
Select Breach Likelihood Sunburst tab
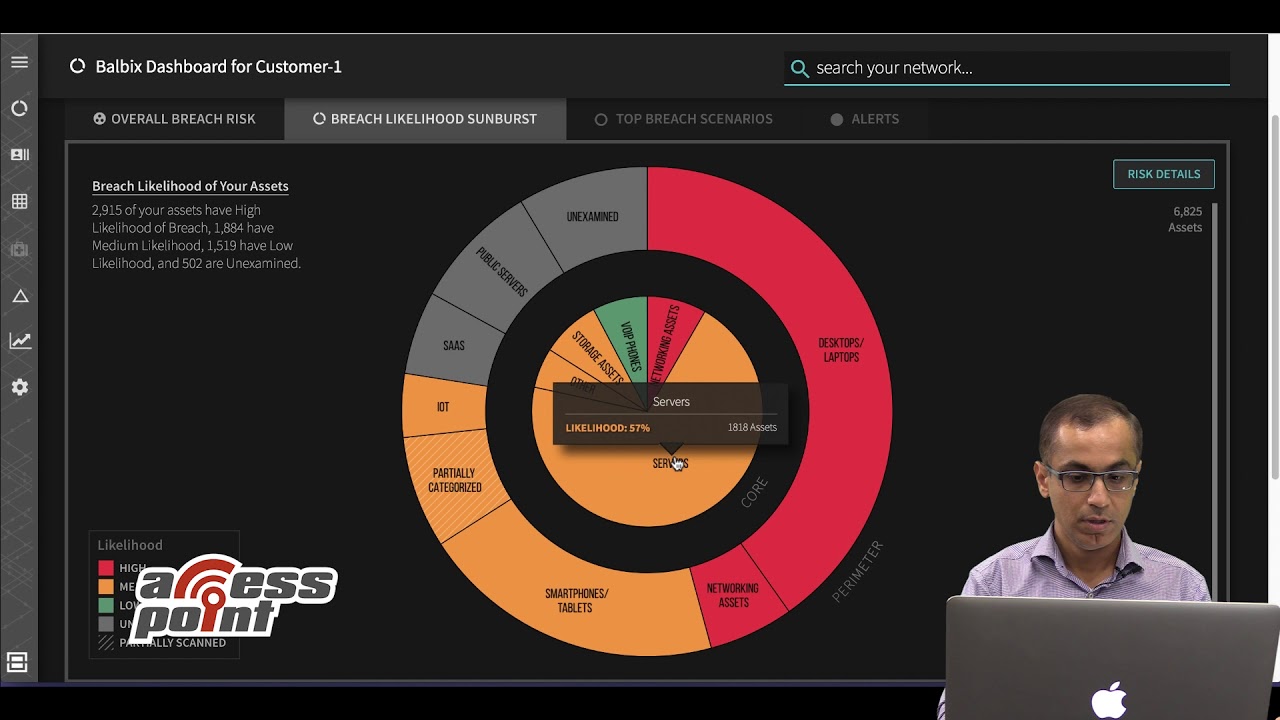point(425,118)
